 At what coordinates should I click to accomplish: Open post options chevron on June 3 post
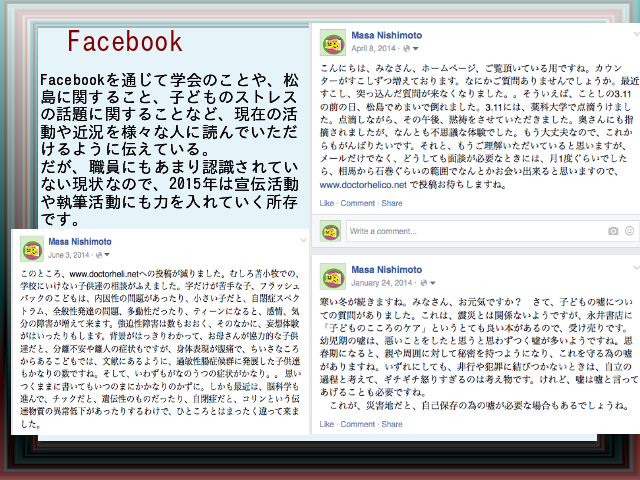click(x=303, y=240)
